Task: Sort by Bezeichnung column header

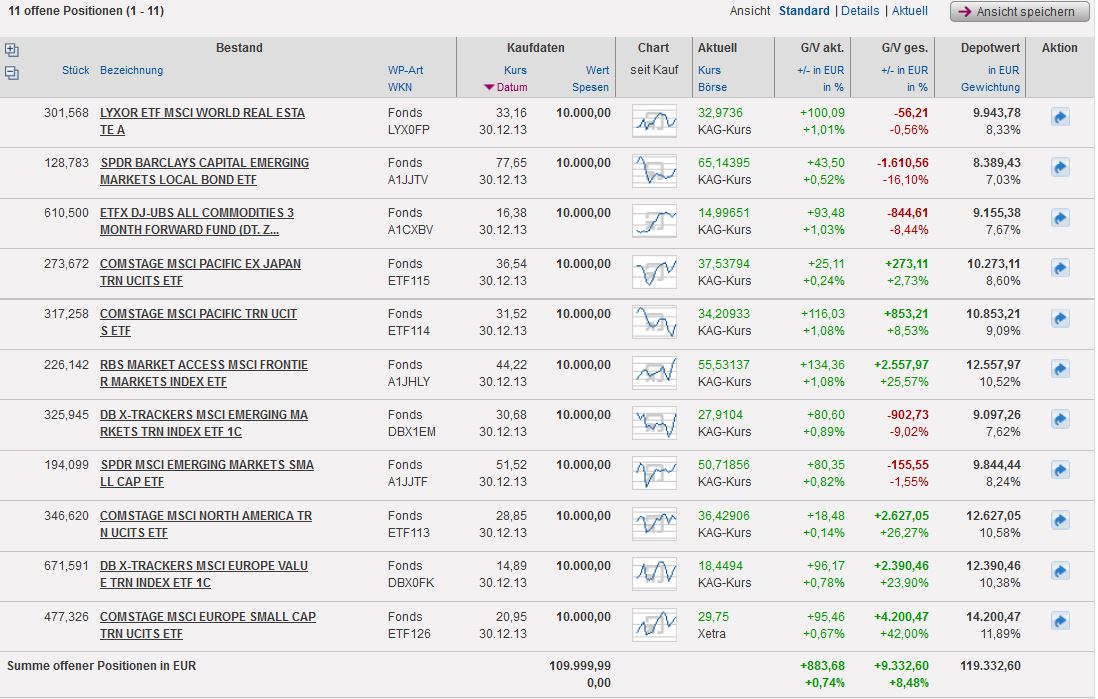Action: (131, 70)
